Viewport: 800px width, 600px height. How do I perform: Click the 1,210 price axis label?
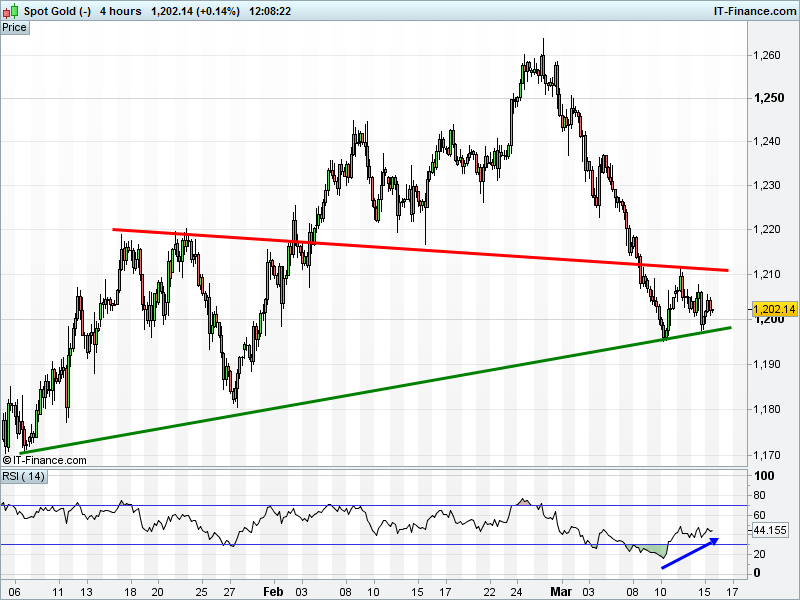tap(767, 274)
